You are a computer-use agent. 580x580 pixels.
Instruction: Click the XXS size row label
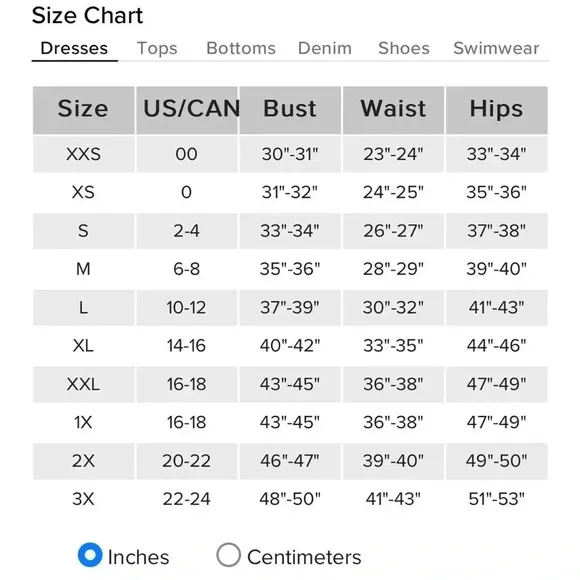coord(83,154)
